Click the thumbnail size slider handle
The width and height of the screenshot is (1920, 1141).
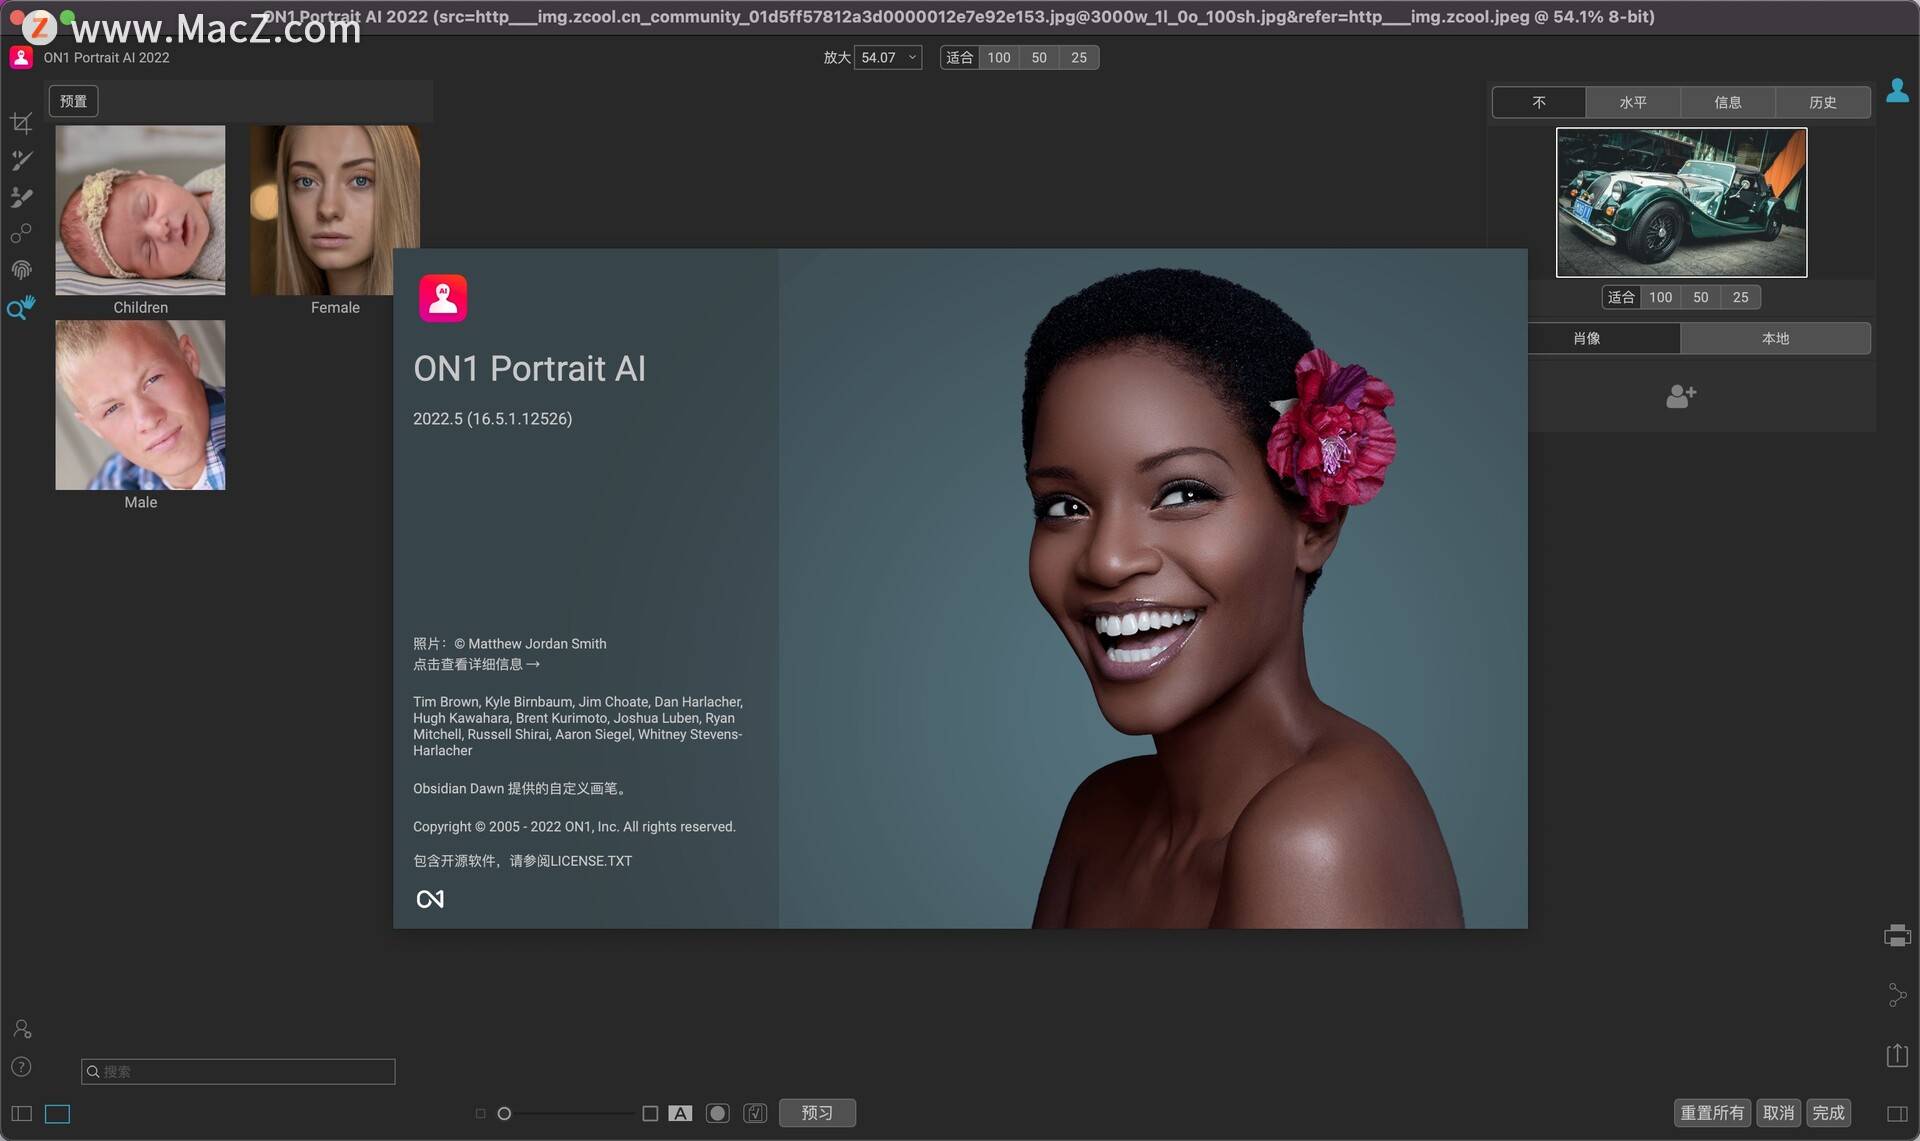504,1113
